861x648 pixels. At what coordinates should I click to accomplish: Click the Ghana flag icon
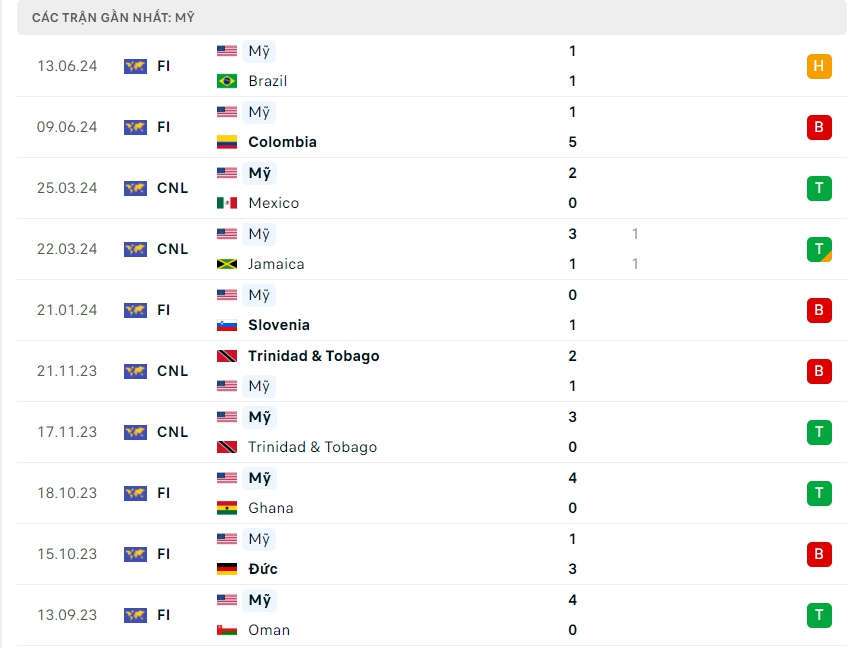pyautogui.click(x=227, y=508)
